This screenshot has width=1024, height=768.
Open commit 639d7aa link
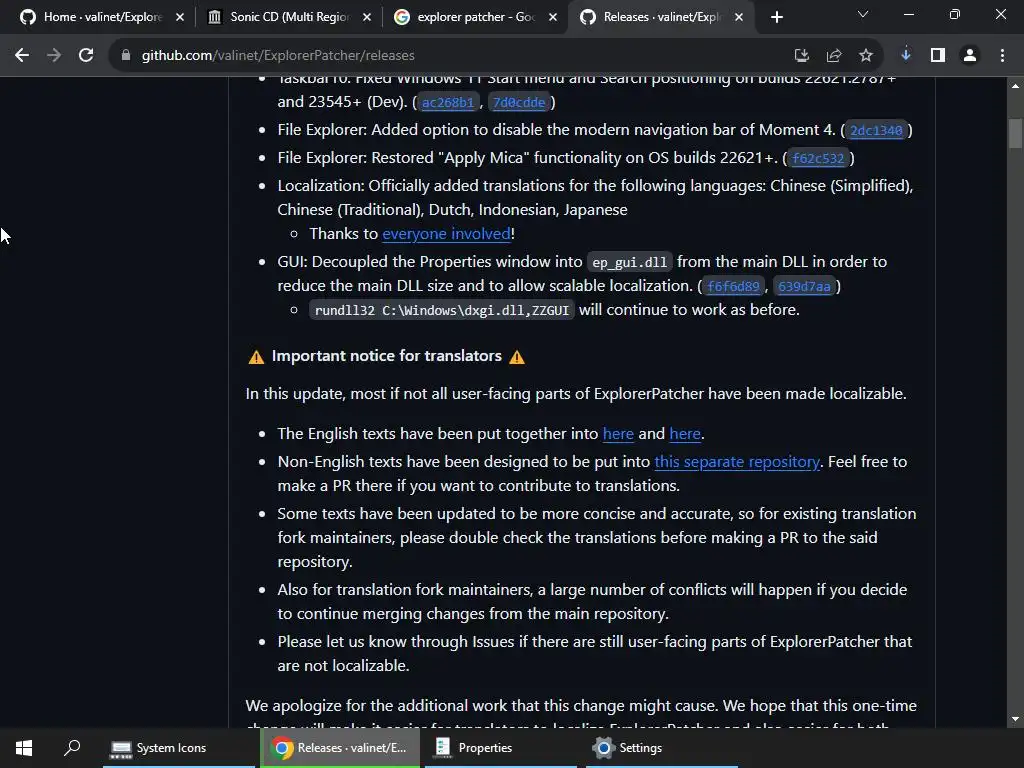pyautogui.click(x=804, y=287)
